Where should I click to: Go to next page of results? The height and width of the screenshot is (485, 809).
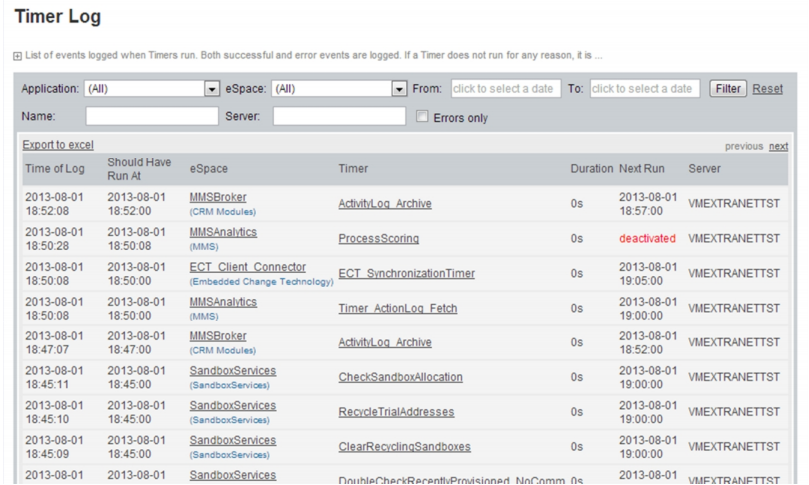[778, 146]
